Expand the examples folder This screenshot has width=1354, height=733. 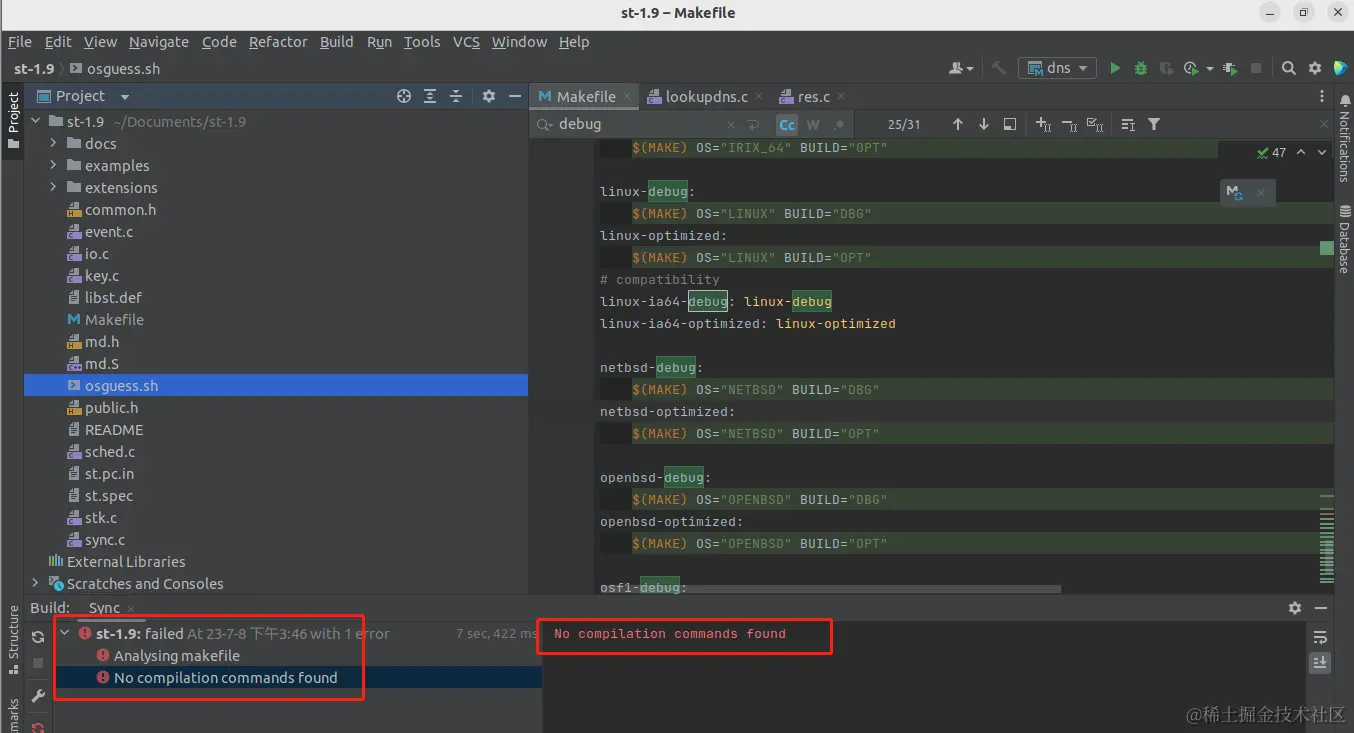[54, 165]
